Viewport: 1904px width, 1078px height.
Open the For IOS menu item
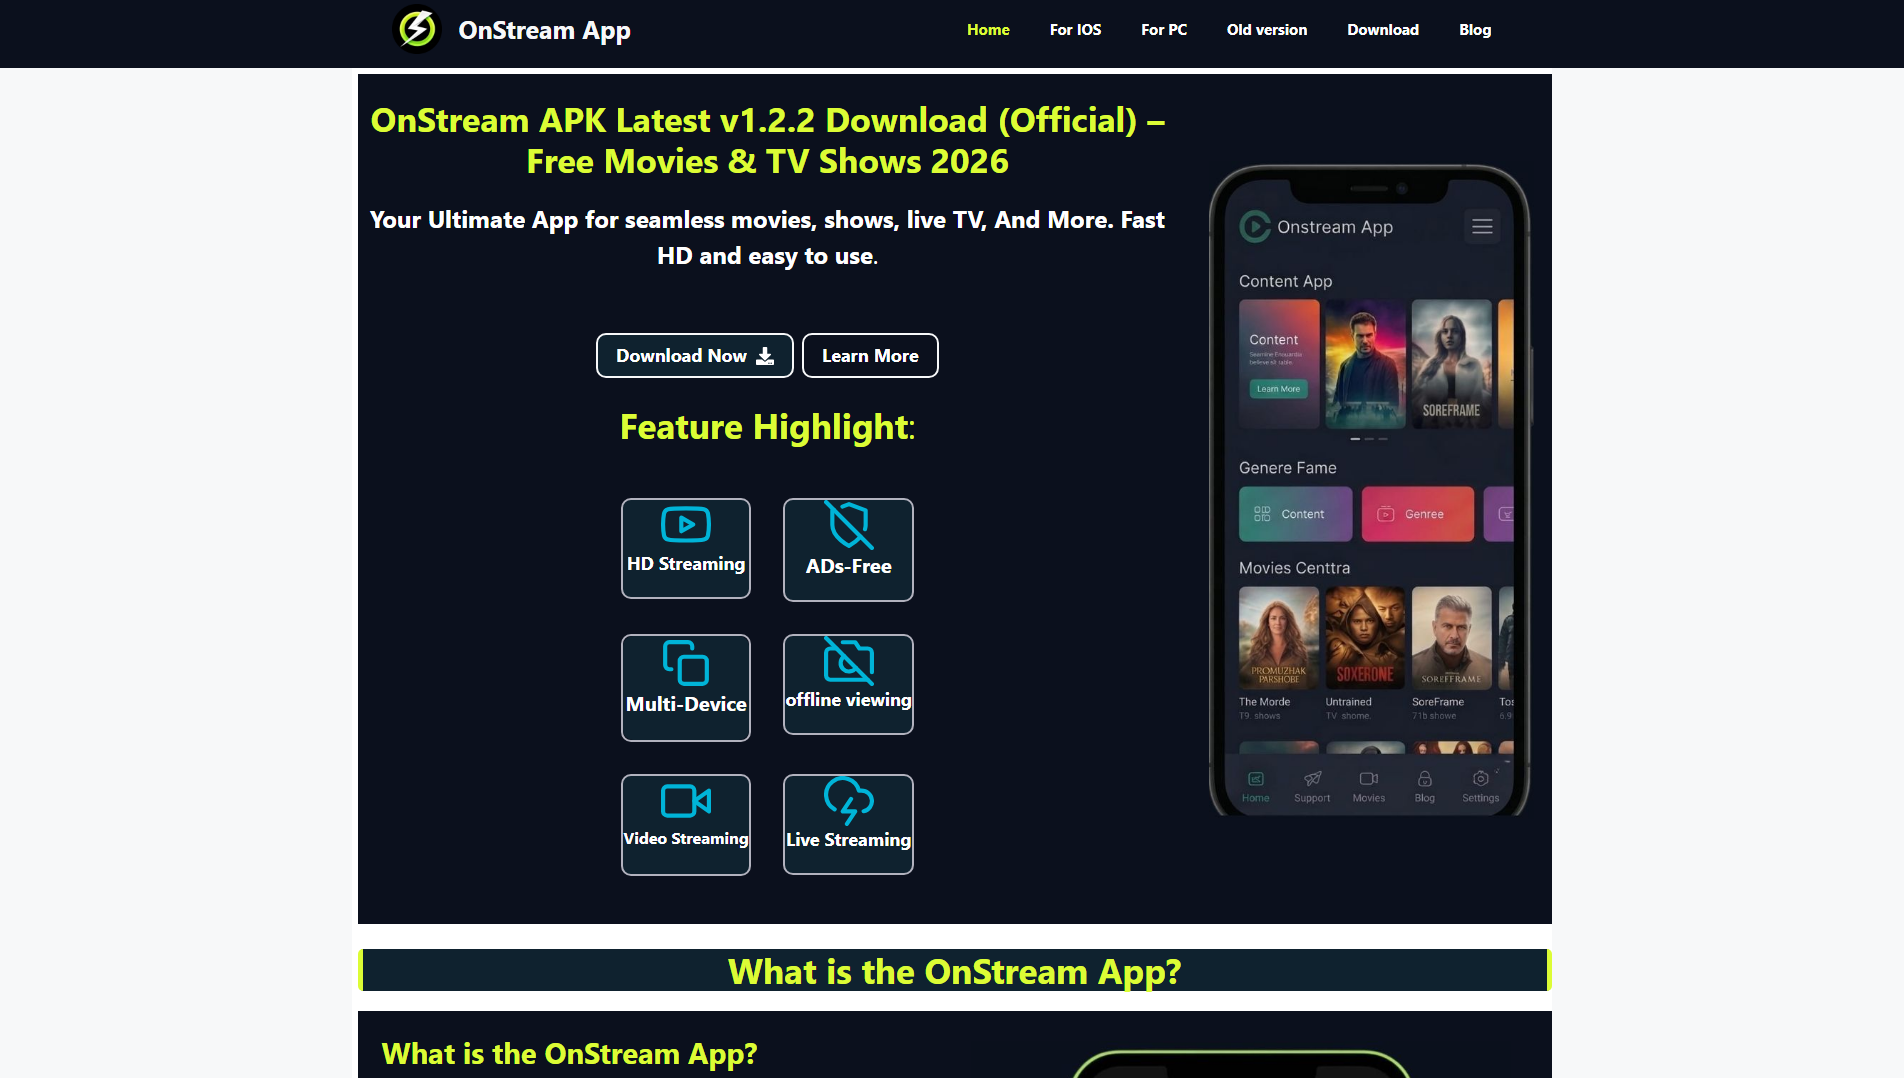[1075, 30]
